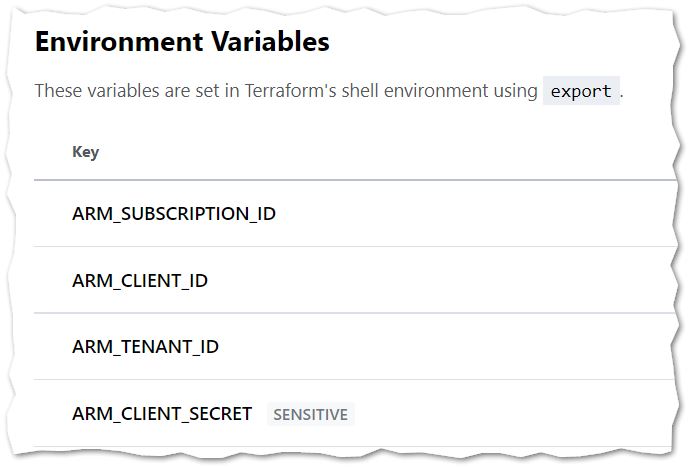Click the SENSITIVE badge
This screenshot has width=690, height=468.
[311, 414]
